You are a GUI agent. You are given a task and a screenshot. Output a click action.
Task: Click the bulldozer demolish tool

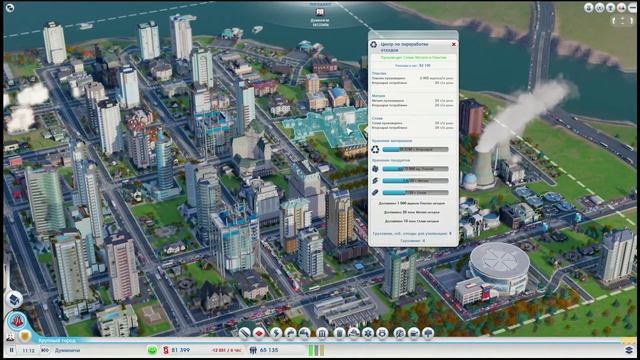[x=14, y=300]
